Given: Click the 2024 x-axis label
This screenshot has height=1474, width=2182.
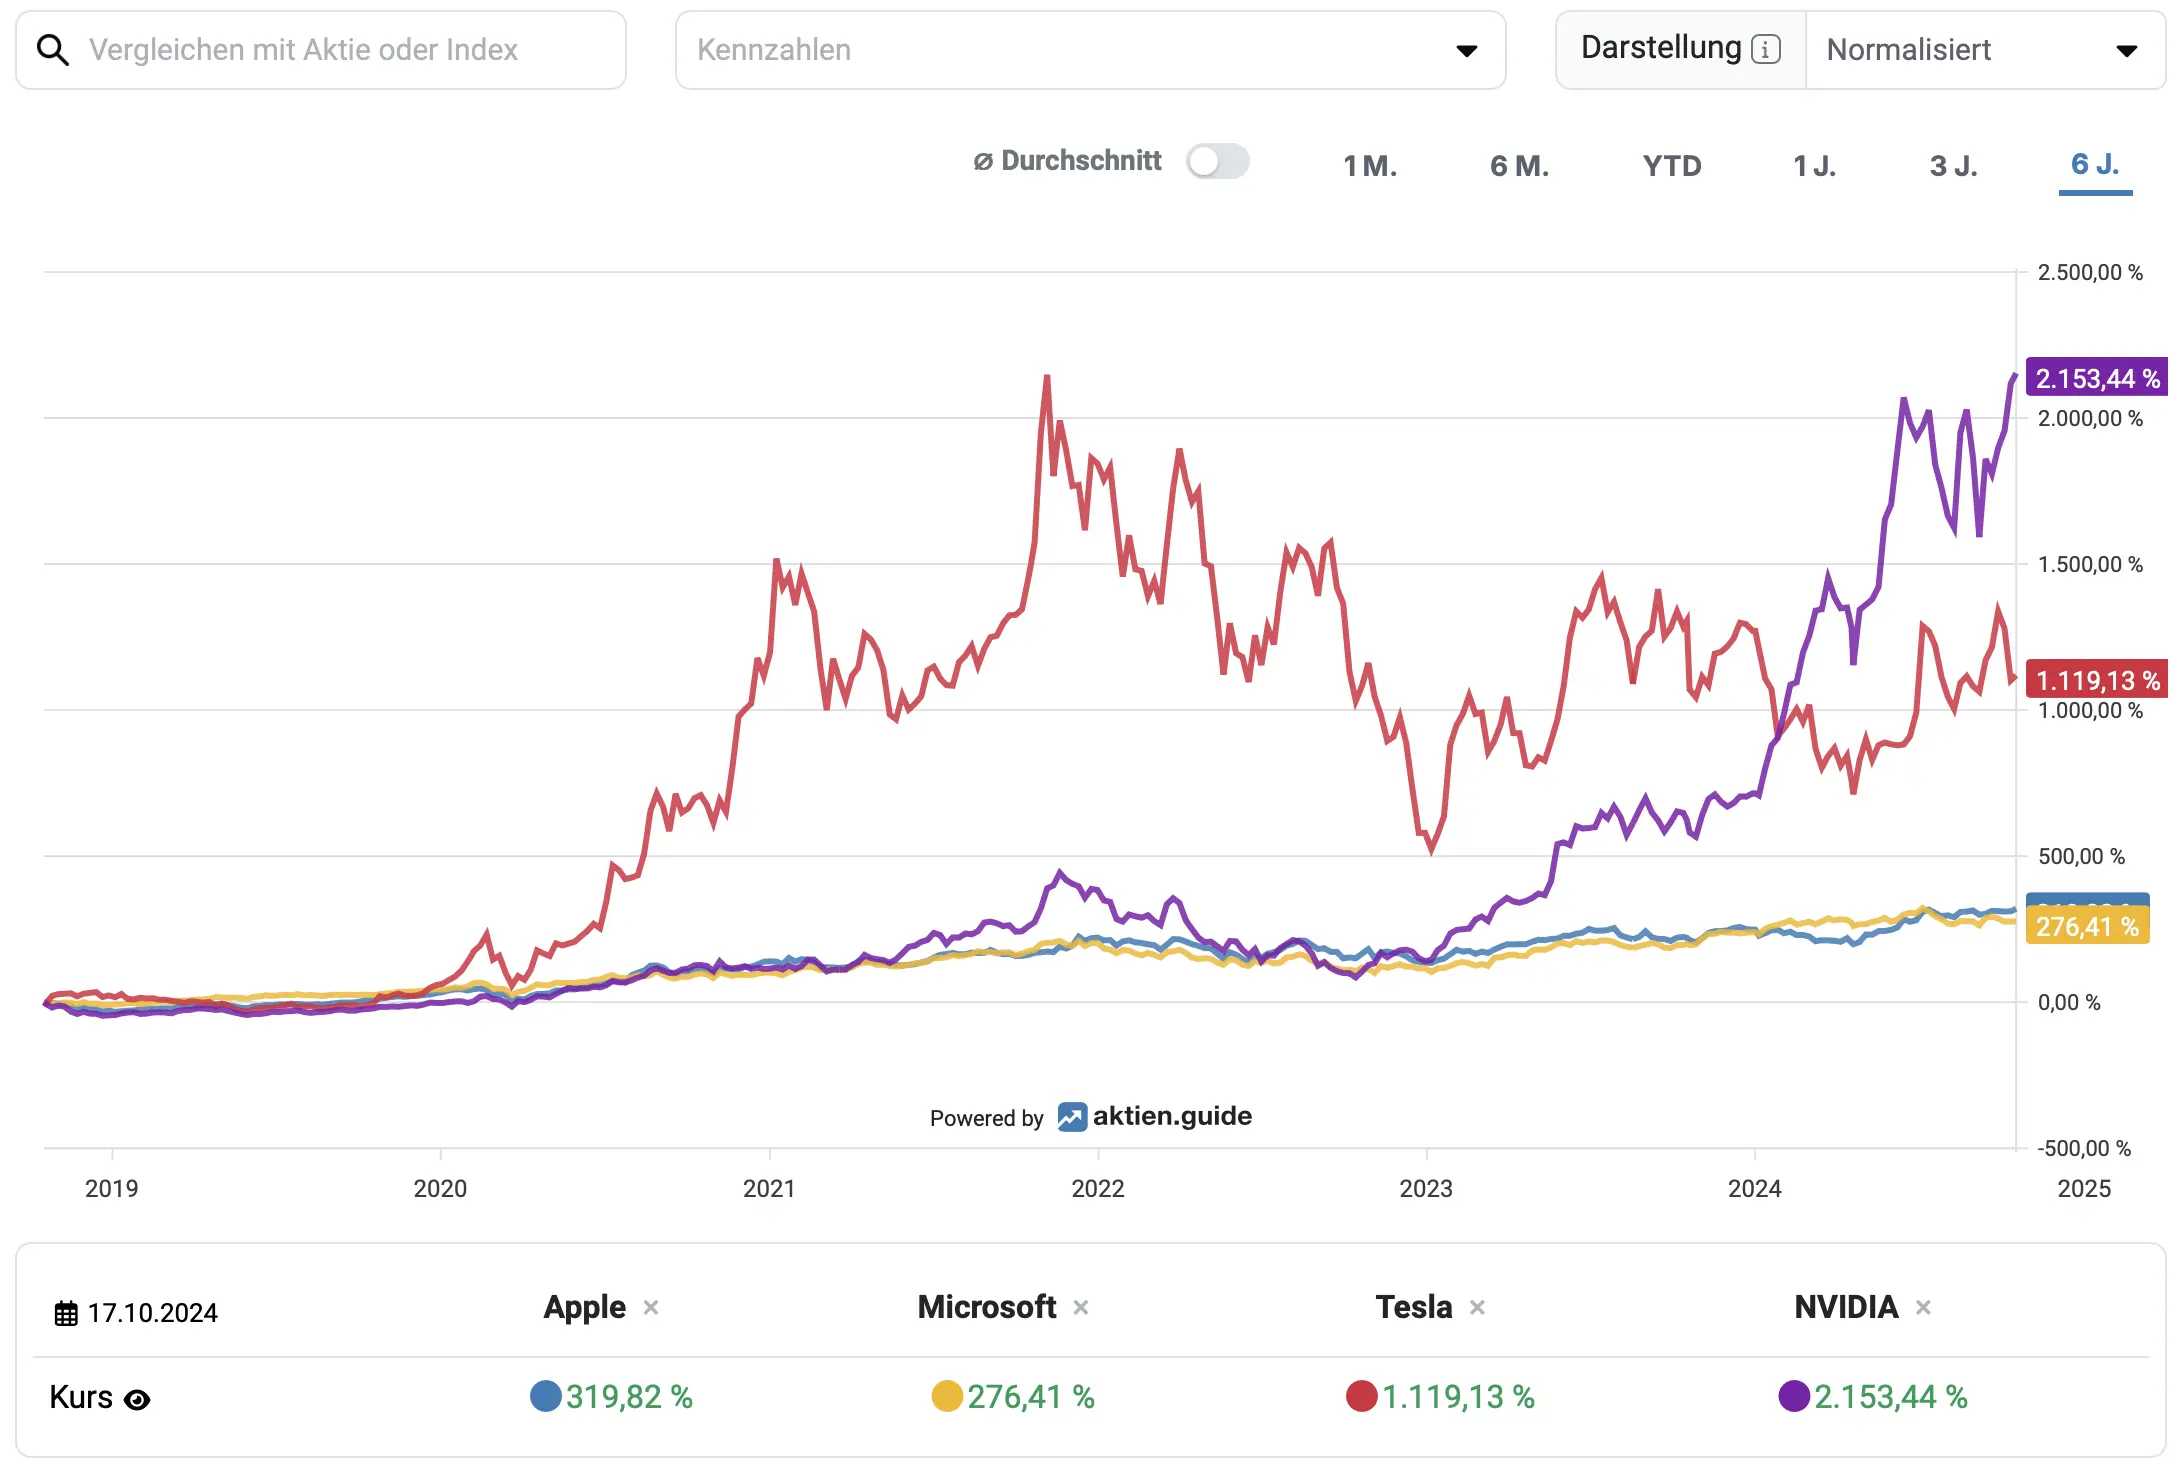Looking at the screenshot, I should pyautogui.click(x=1755, y=1189).
